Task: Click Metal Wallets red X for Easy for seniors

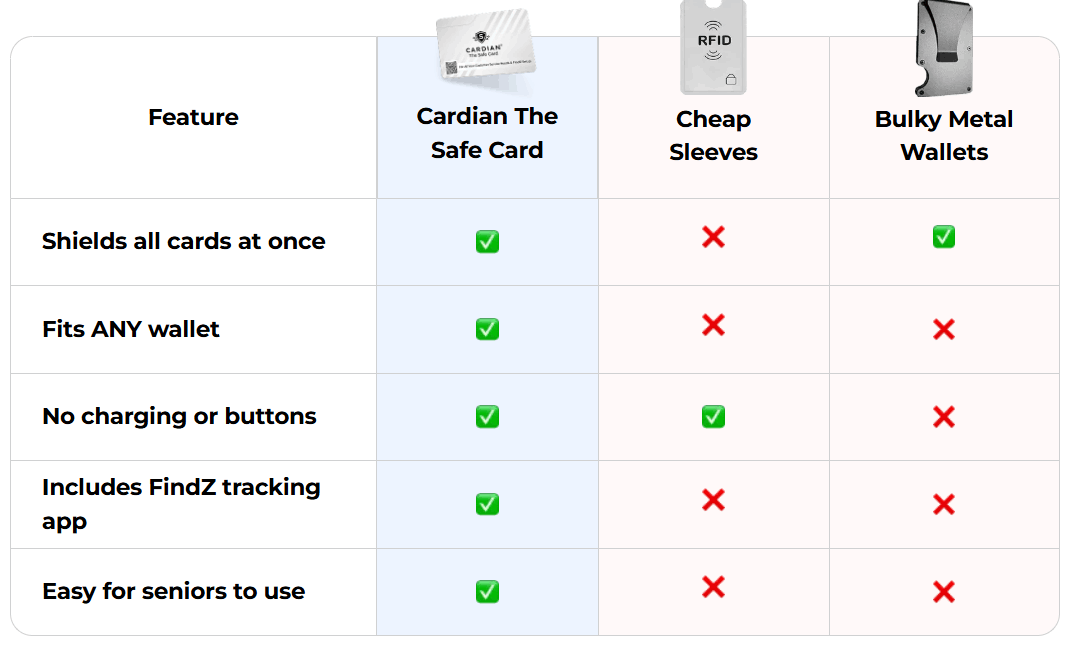Action: [943, 592]
